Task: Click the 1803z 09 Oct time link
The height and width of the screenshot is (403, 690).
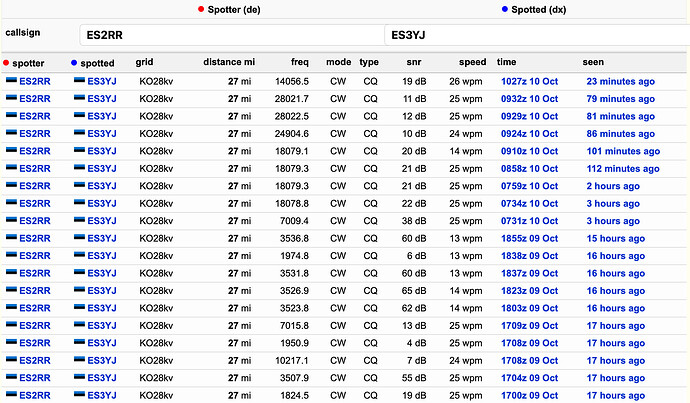Action: click(529, 308)
